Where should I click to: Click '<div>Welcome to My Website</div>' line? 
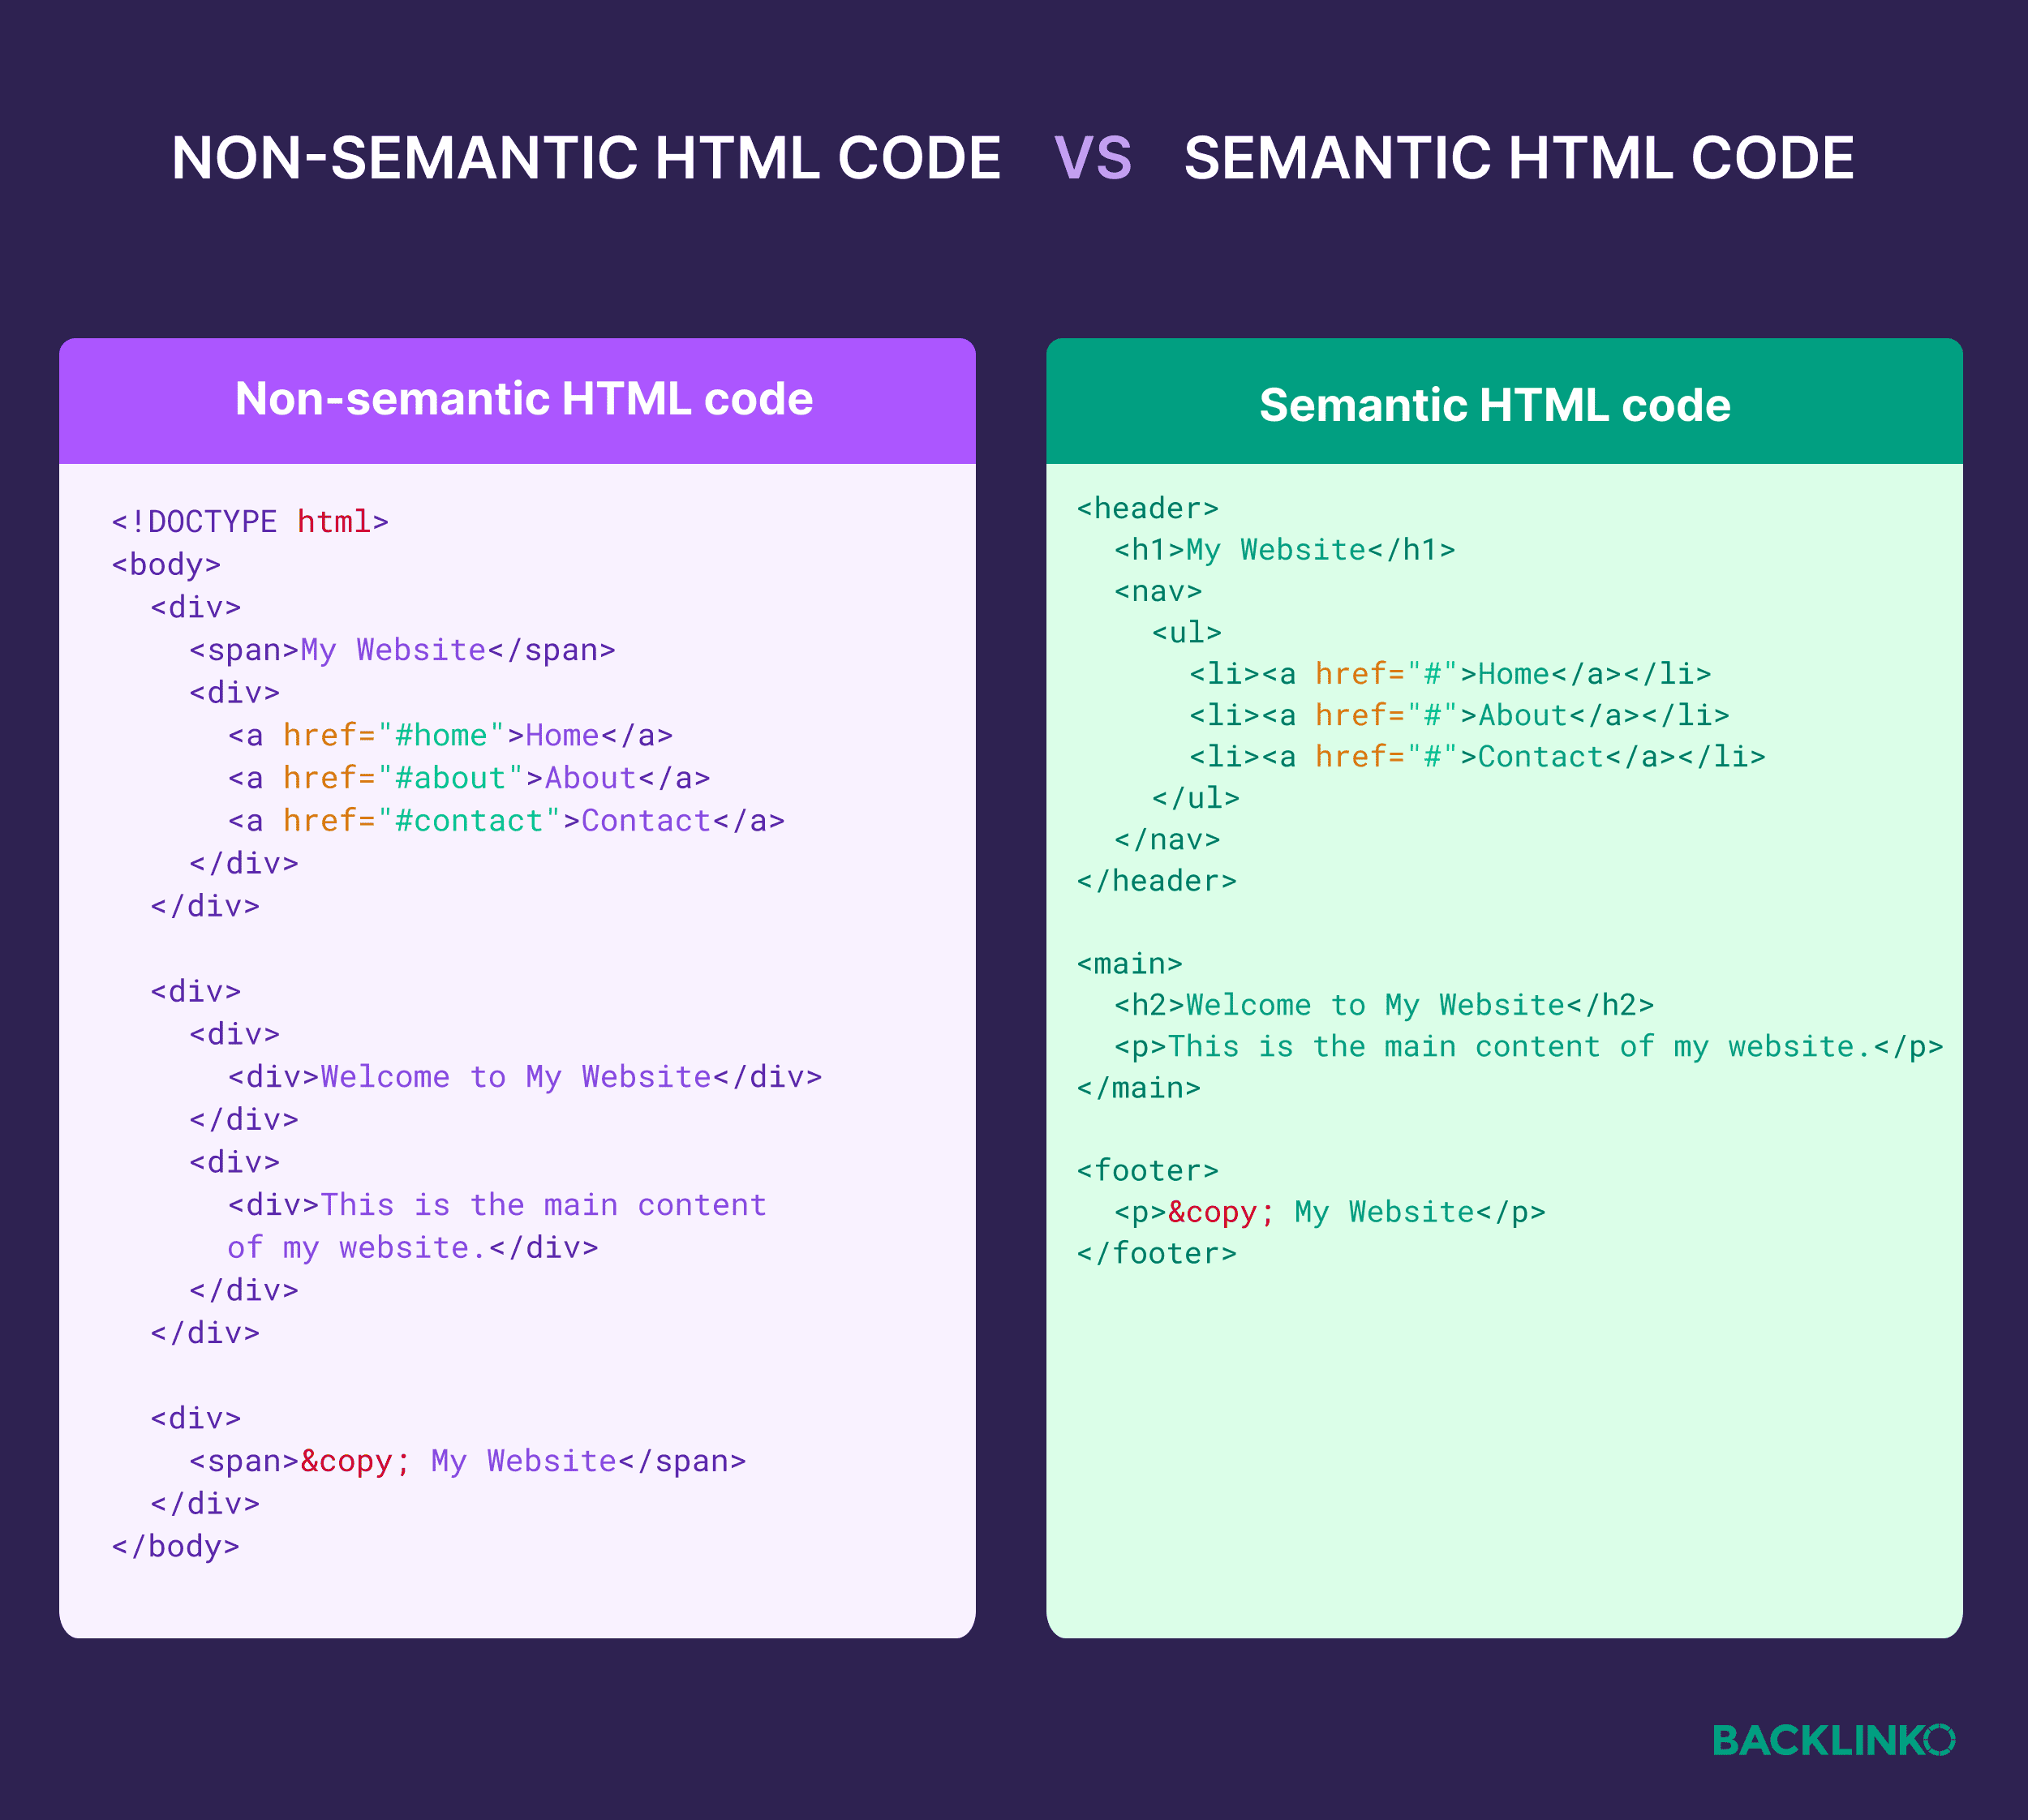click(525, 1077)
